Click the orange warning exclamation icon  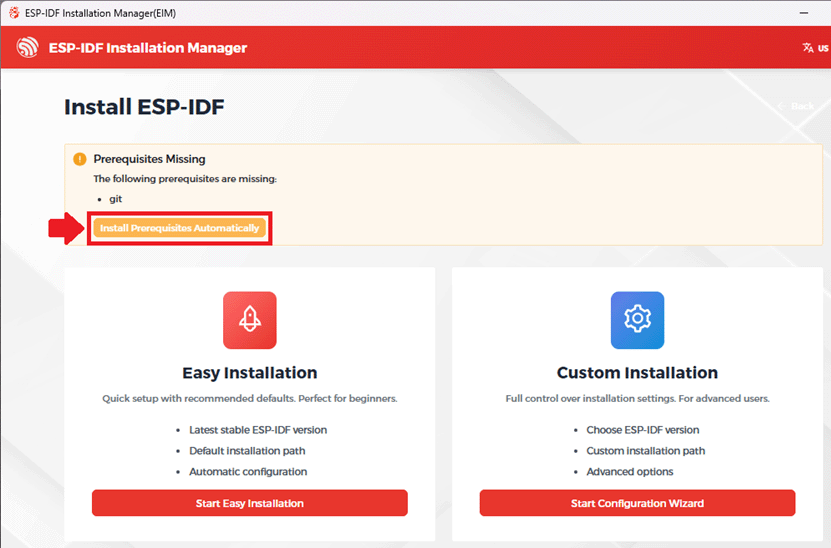pos(79,159)
